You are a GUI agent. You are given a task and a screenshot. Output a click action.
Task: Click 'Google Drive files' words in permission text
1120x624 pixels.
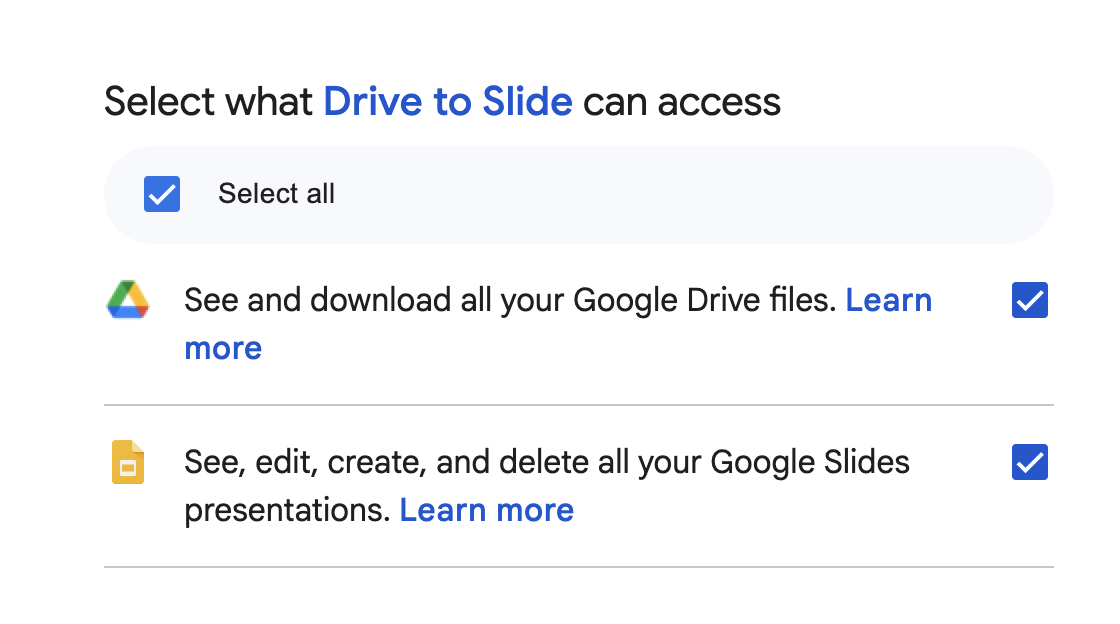point(704,301)
